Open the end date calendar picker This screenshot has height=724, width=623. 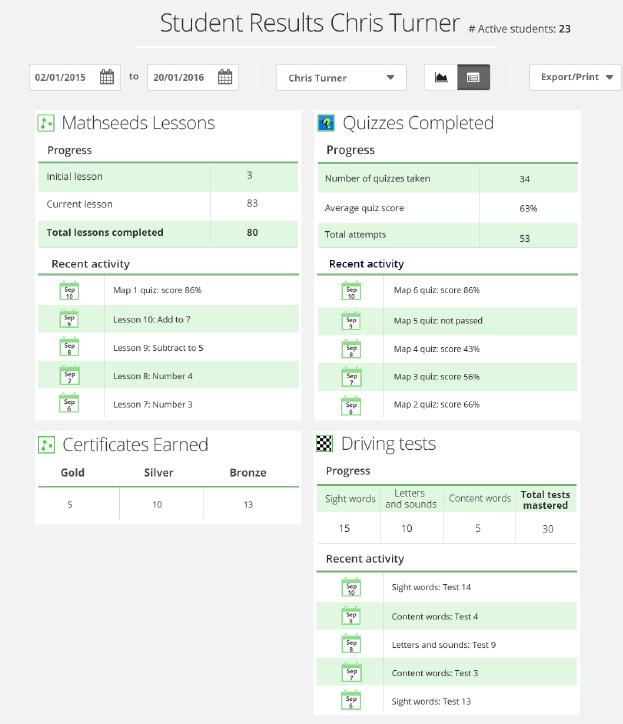225,77
